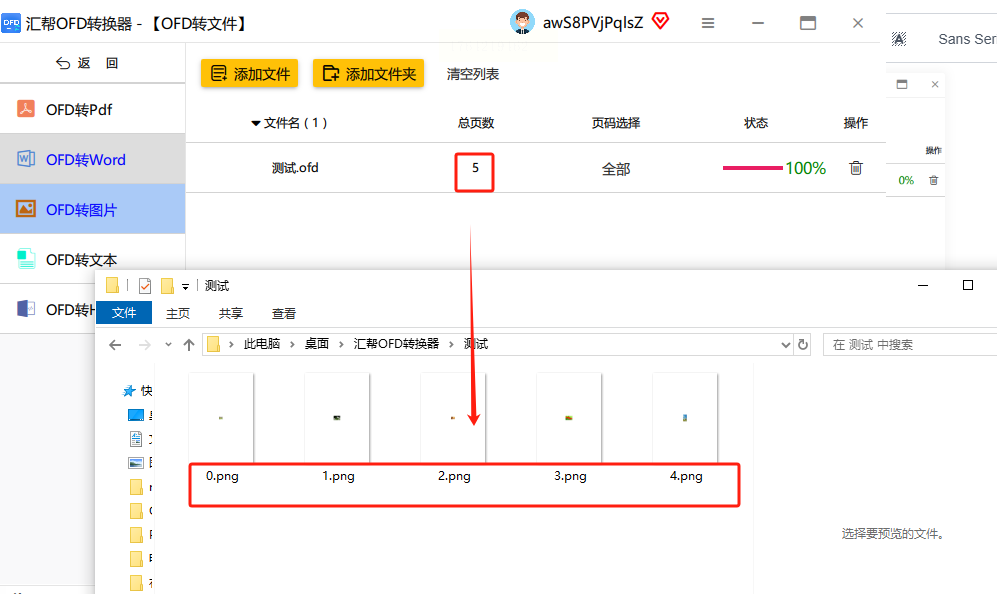This screenshot has height=594, width=997.
Task: Select the 3.png thumbnail
Action: pyautogui.click(x=569, y=418)
